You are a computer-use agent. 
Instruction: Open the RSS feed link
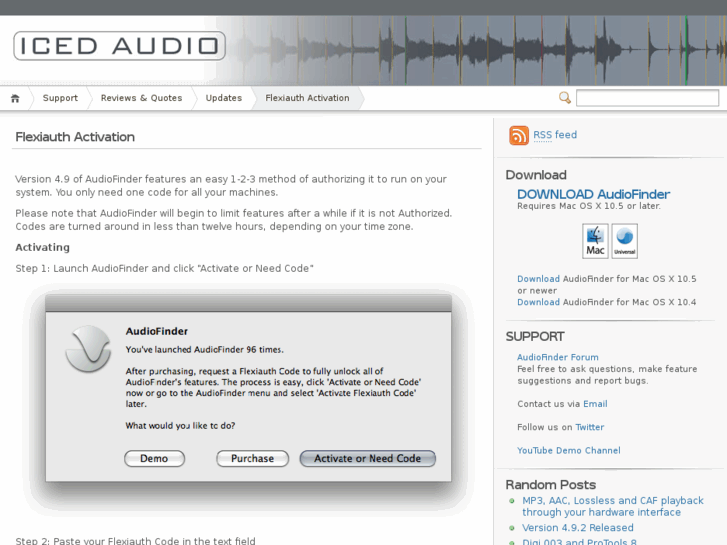coord(555,135)
